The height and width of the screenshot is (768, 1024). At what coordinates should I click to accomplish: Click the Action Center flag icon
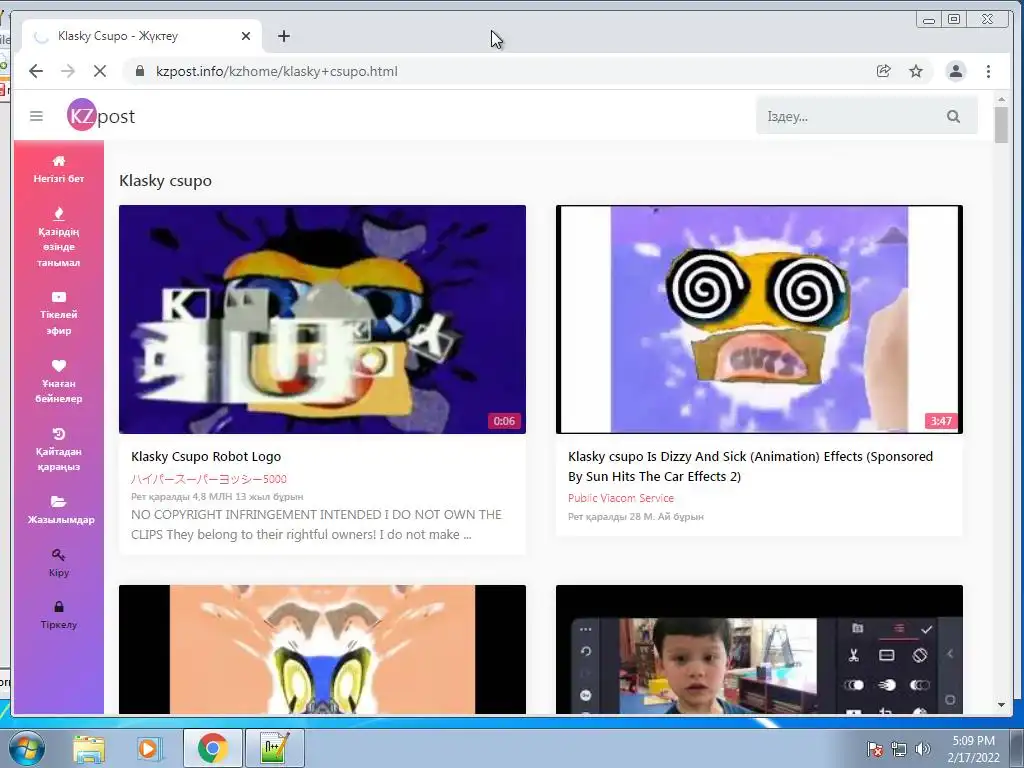pyautogui.click(x=875, y=749)
